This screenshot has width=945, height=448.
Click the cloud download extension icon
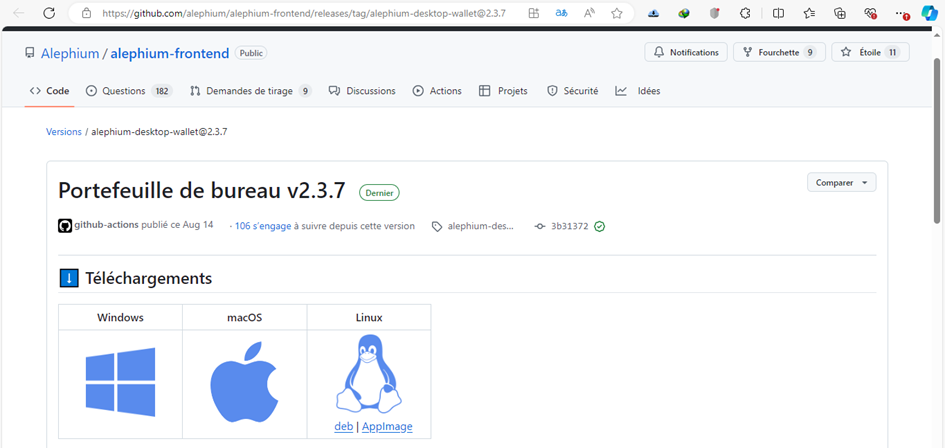click(x=653, y=13)
